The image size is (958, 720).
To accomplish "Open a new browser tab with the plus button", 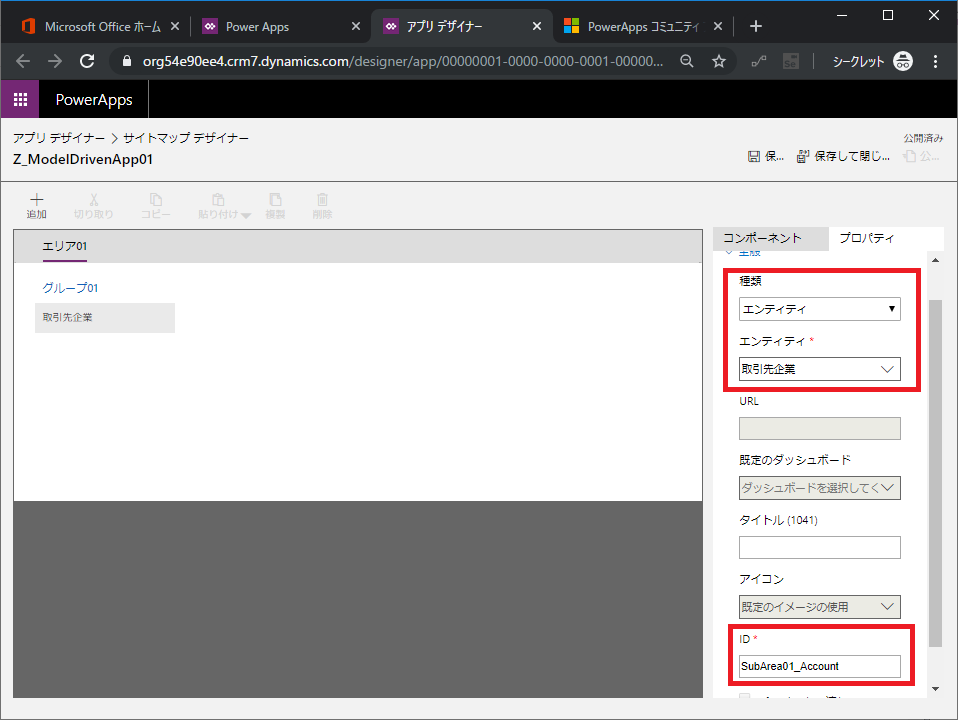I will coord(756,26).
